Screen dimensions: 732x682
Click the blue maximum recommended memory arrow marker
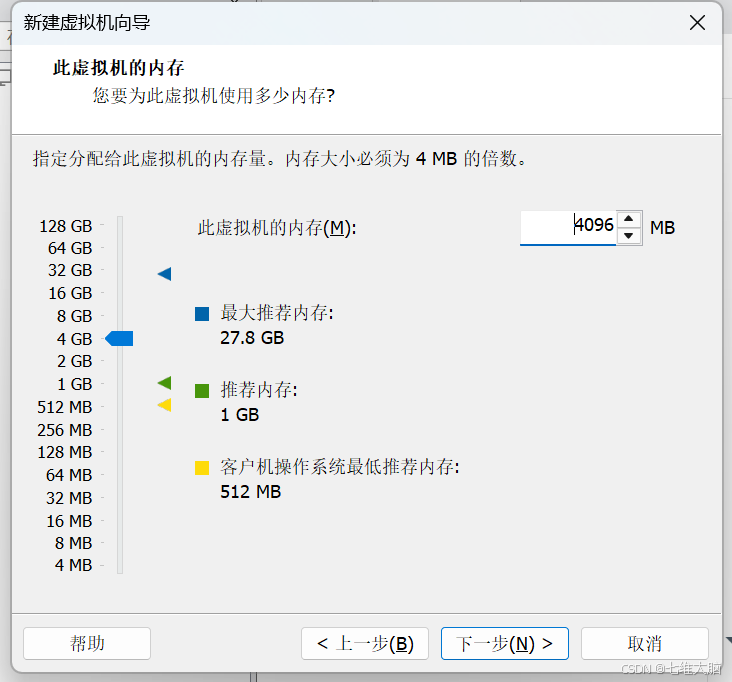tap(164, 274)
